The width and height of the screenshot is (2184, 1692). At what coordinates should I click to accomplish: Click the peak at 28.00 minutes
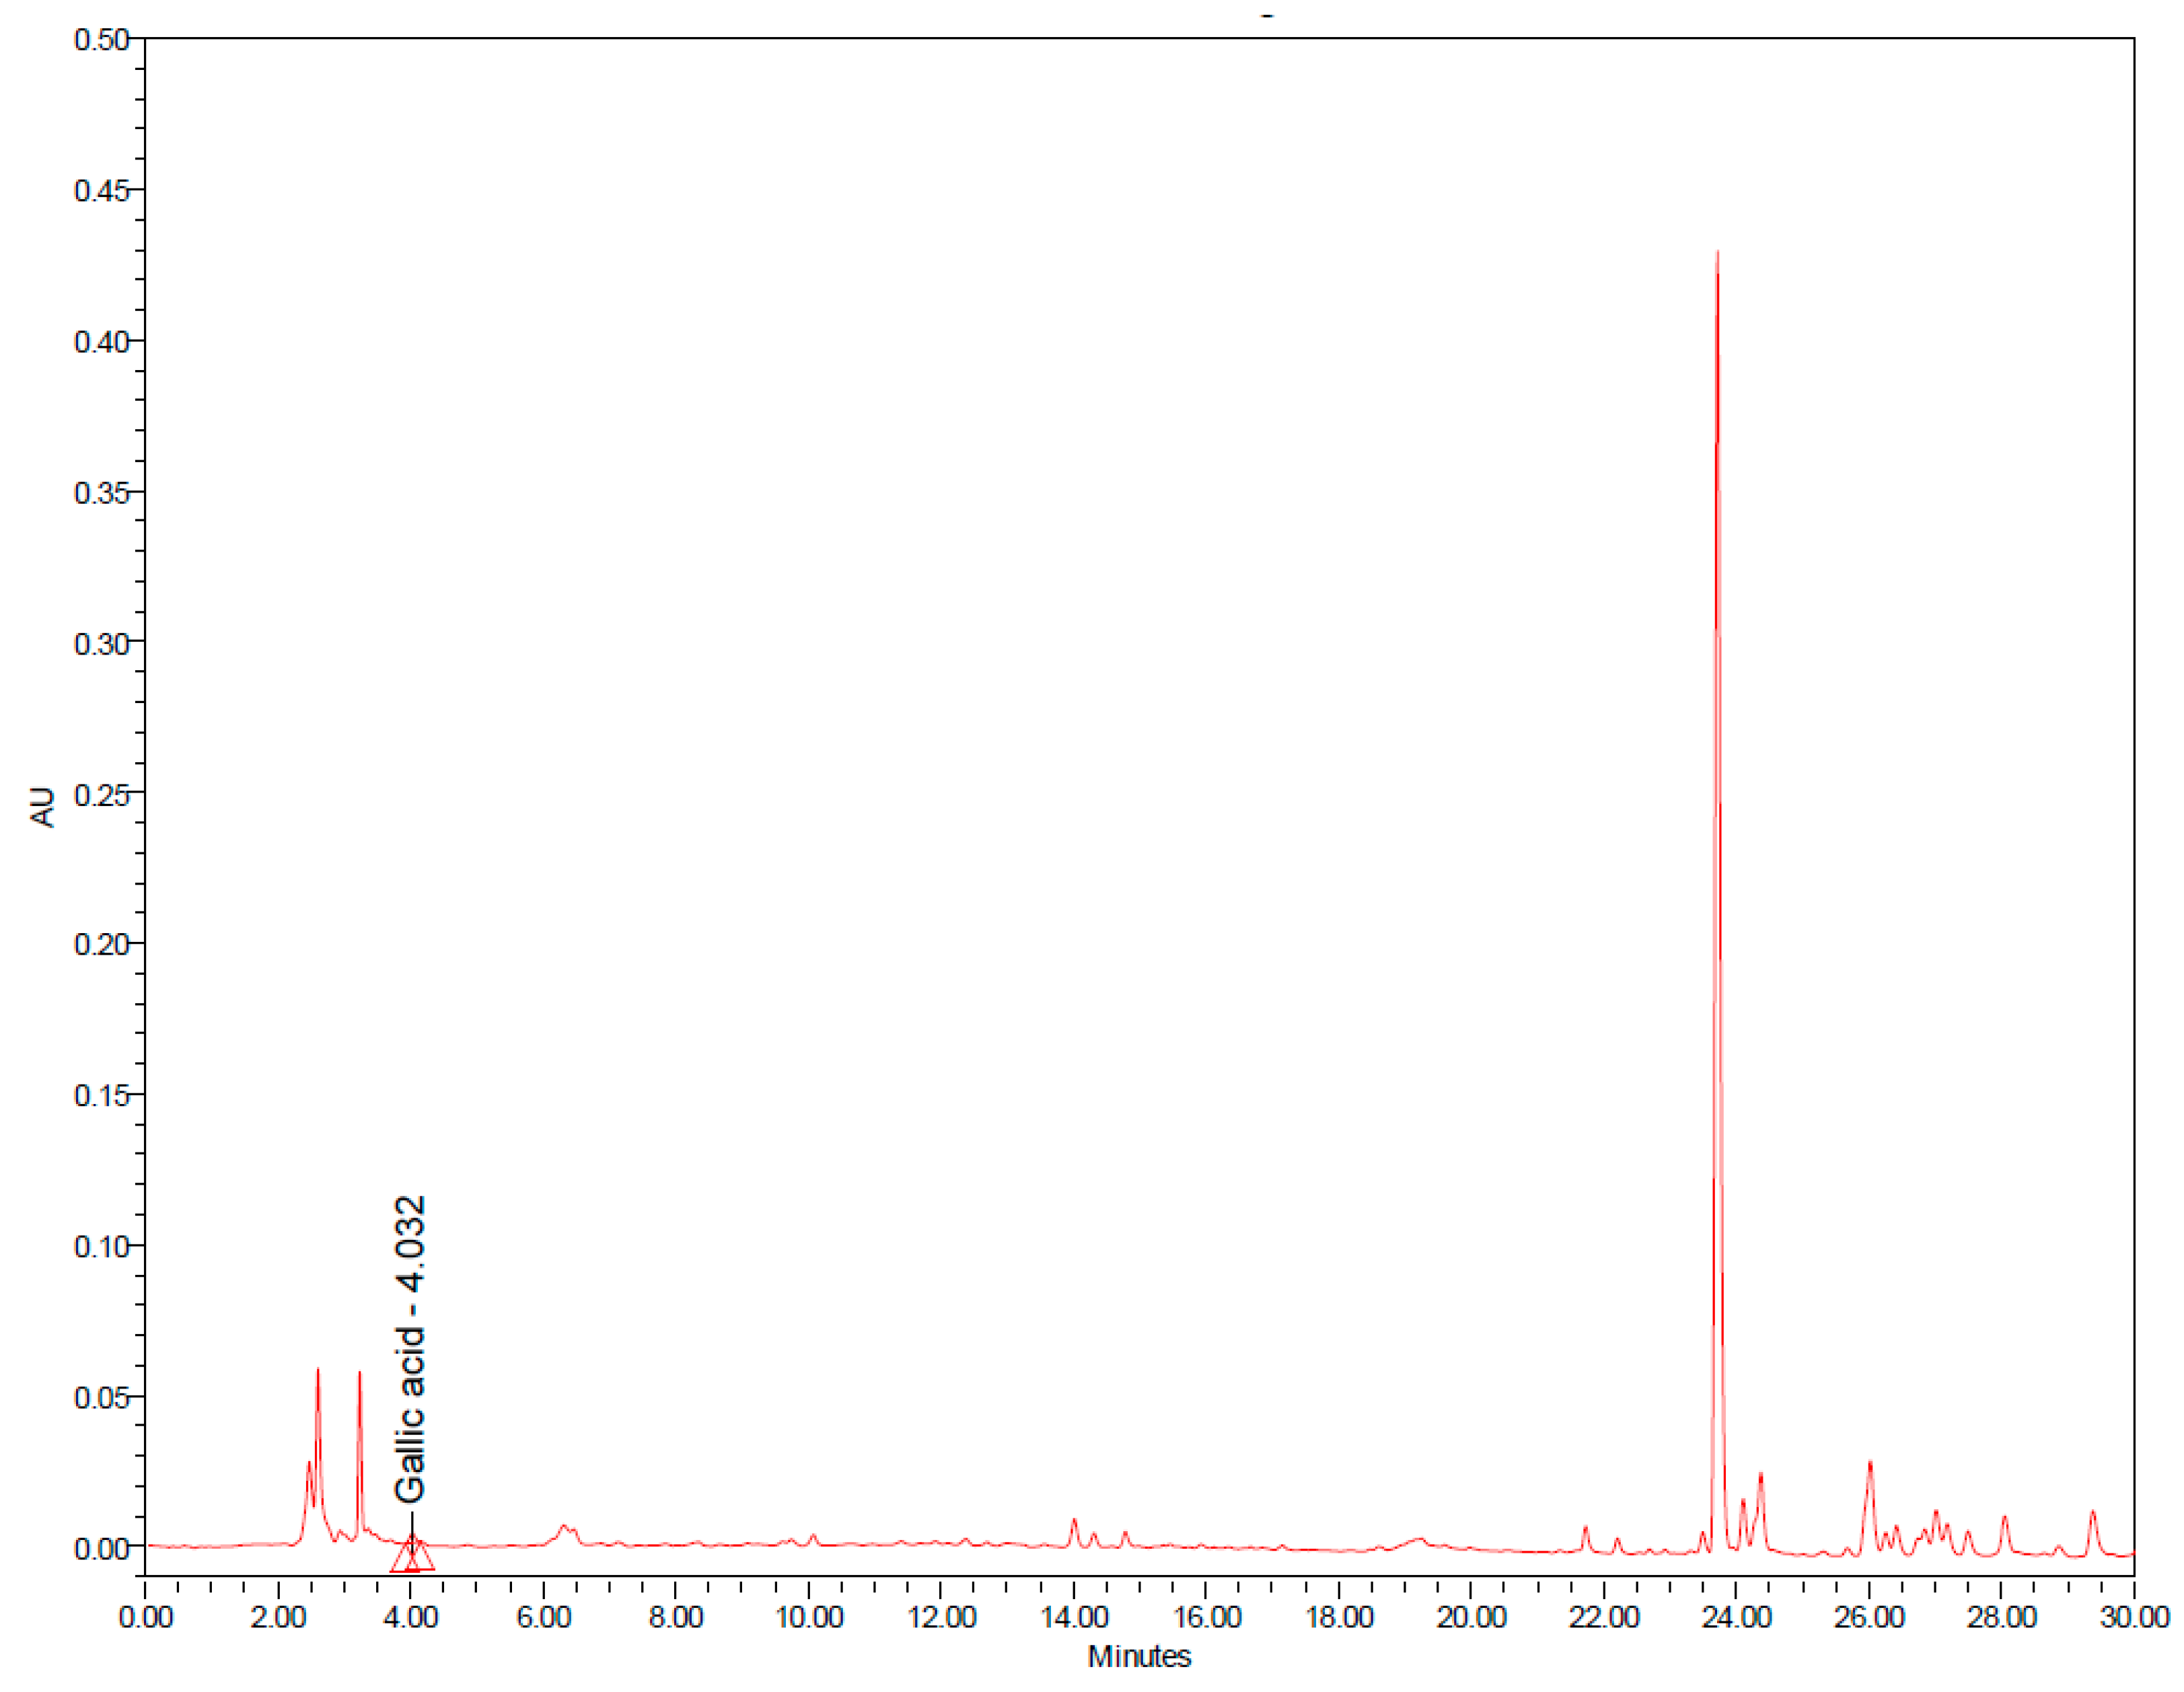[x=2004, y=1518]
